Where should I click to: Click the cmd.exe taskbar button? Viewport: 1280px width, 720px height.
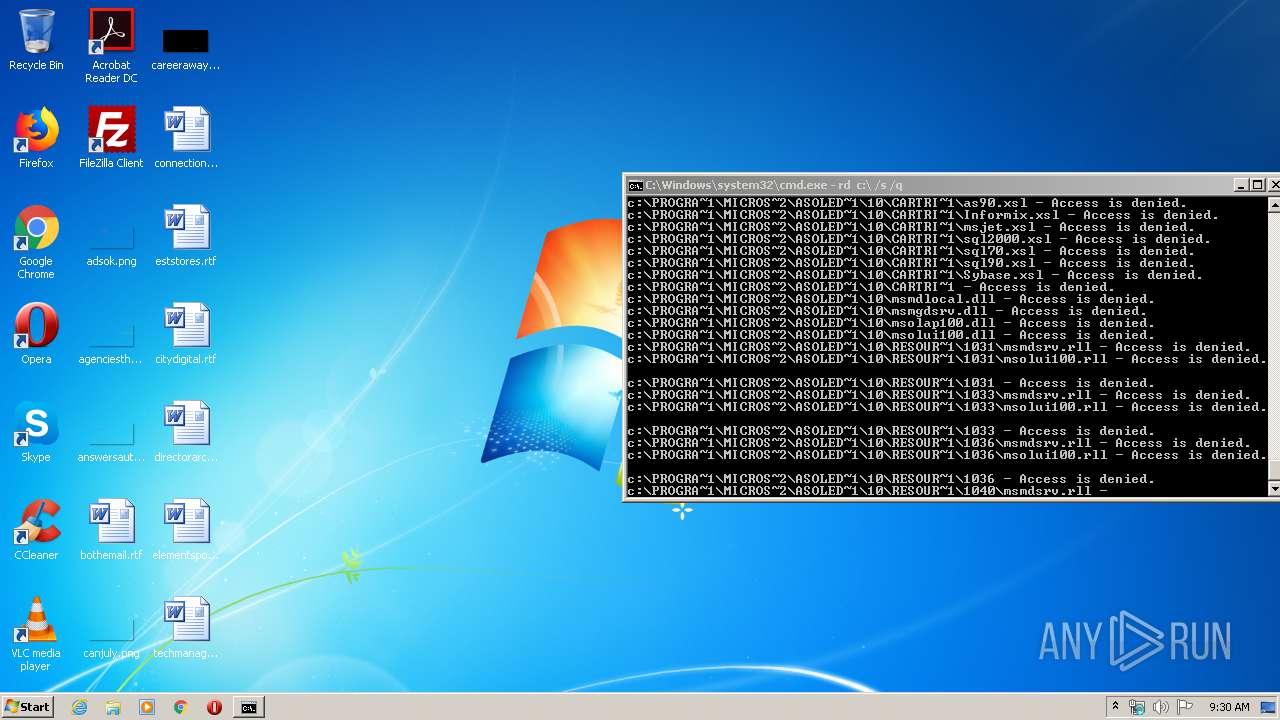click(x=248, y=707)
